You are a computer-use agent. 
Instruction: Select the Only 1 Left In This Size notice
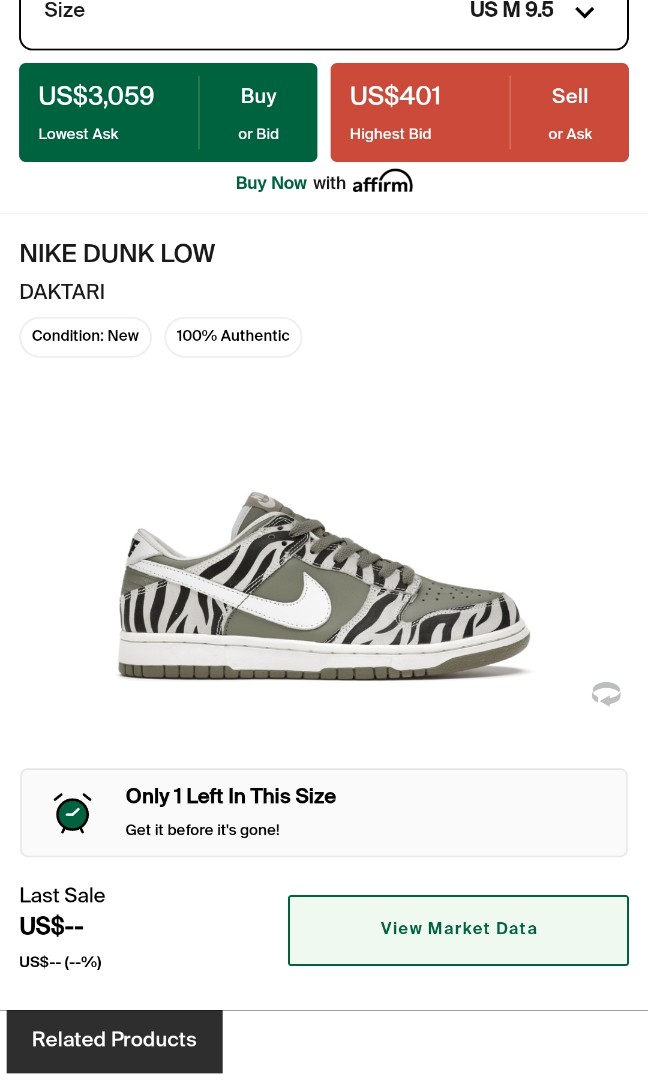coord(231,796)
